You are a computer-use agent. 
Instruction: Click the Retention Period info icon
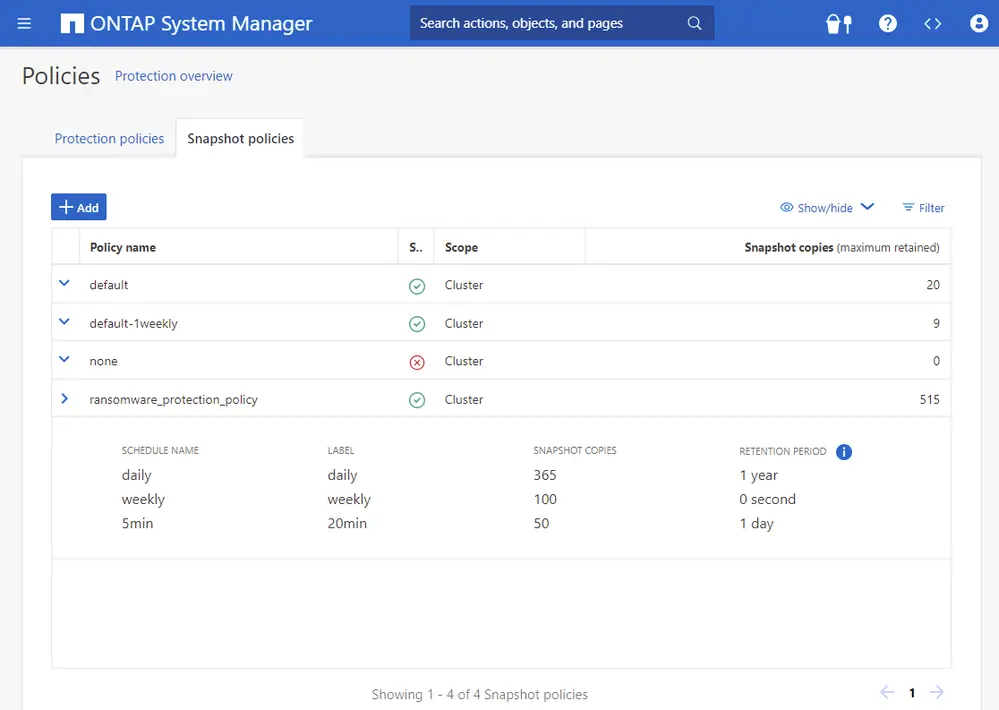point(843,452)
